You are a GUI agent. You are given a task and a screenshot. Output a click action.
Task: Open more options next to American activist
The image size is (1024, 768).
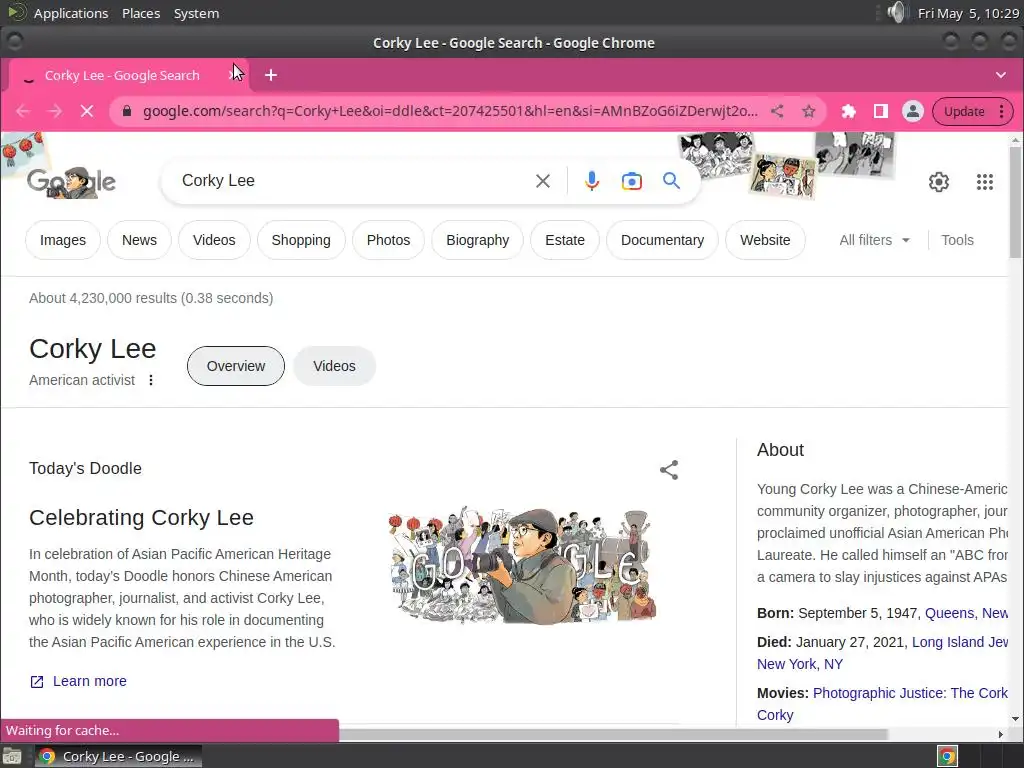click(151, 380)
